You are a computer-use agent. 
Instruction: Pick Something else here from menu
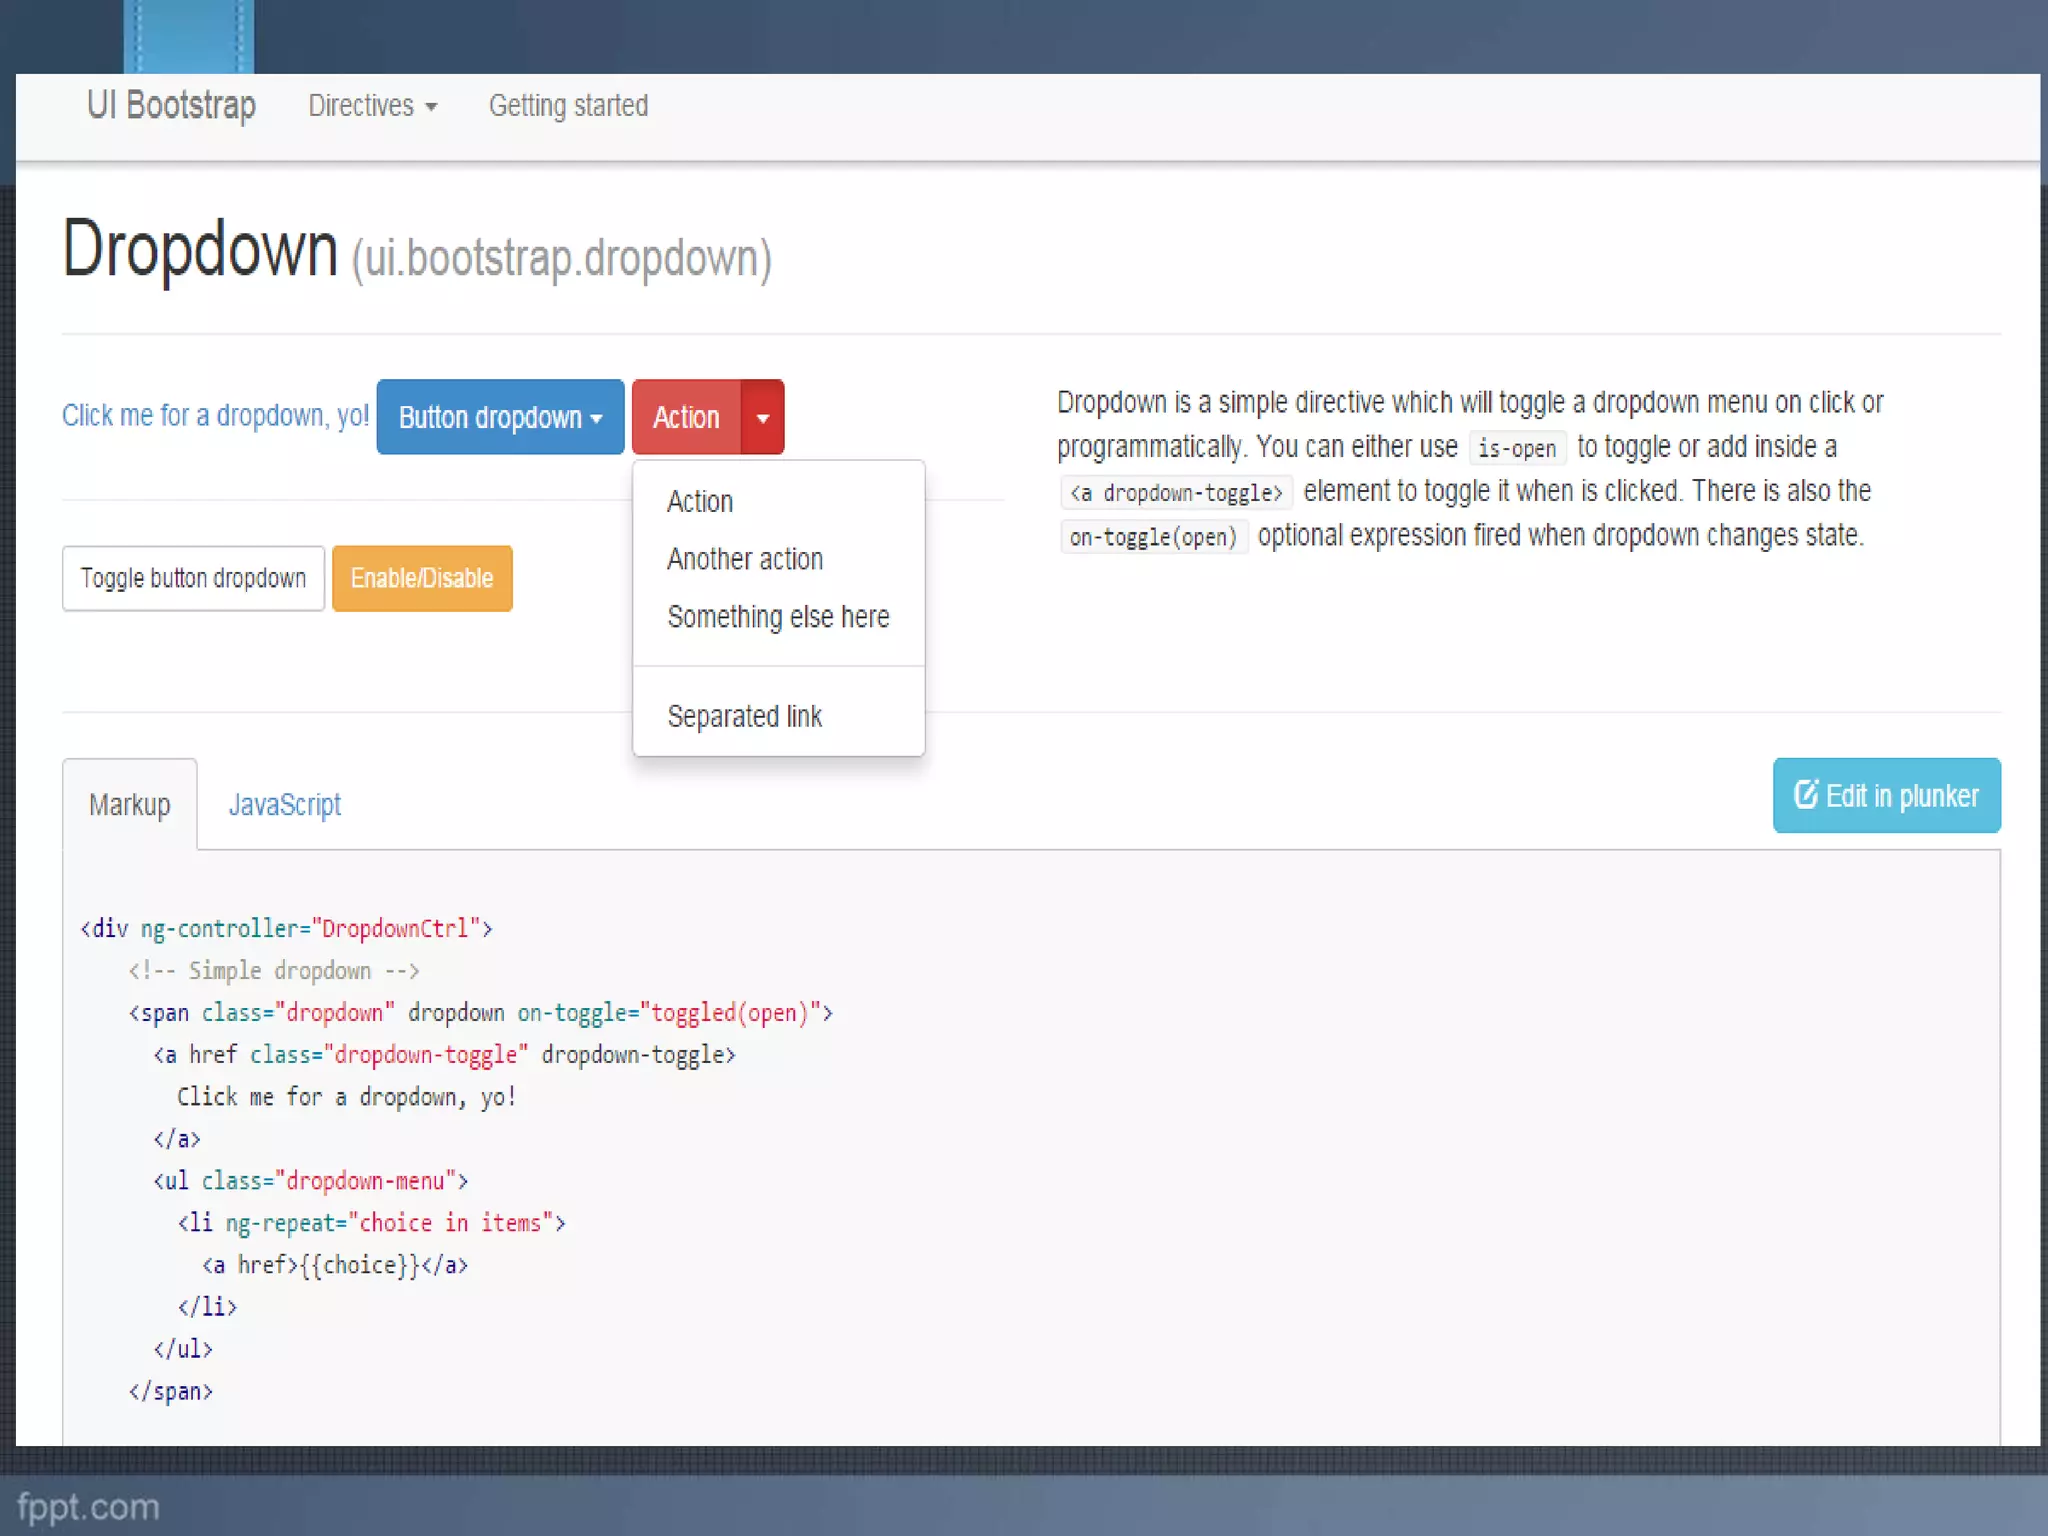778,617
